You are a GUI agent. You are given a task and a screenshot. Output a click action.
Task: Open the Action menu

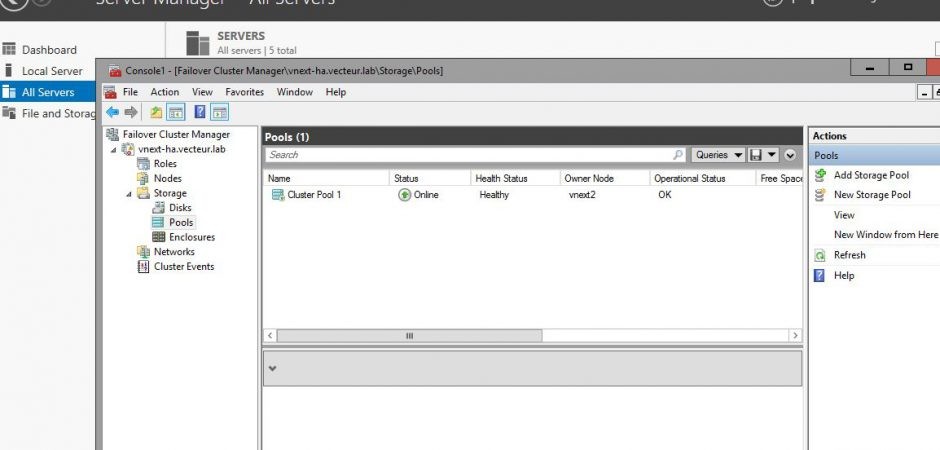pos(164,92)
